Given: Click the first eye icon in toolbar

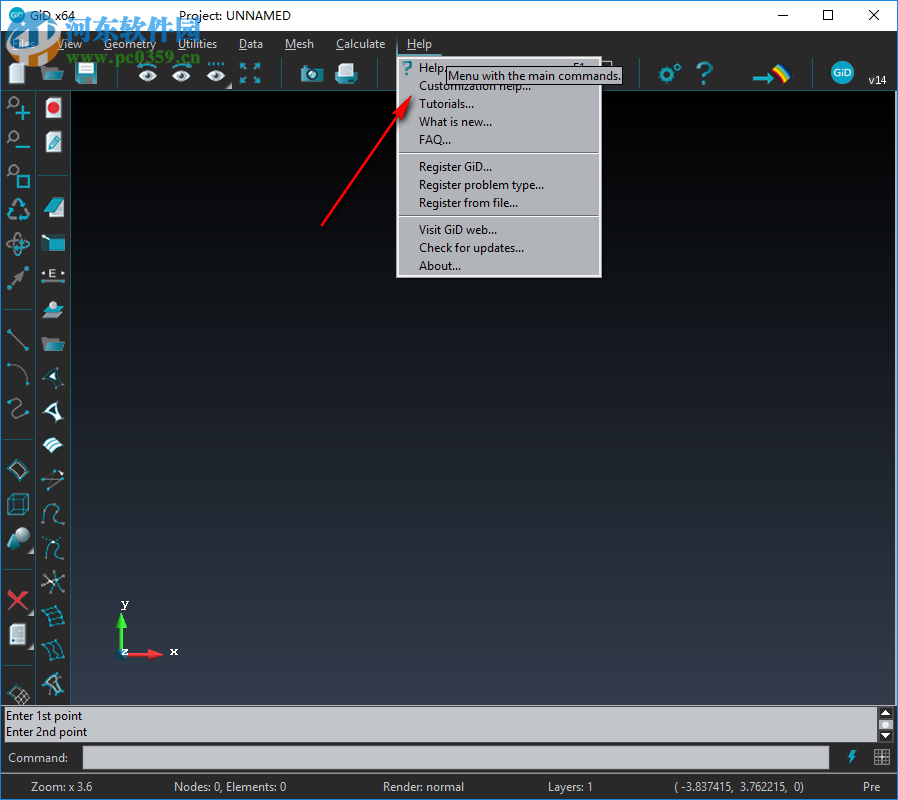Looking at the screenshot, I should coord(147,74).
